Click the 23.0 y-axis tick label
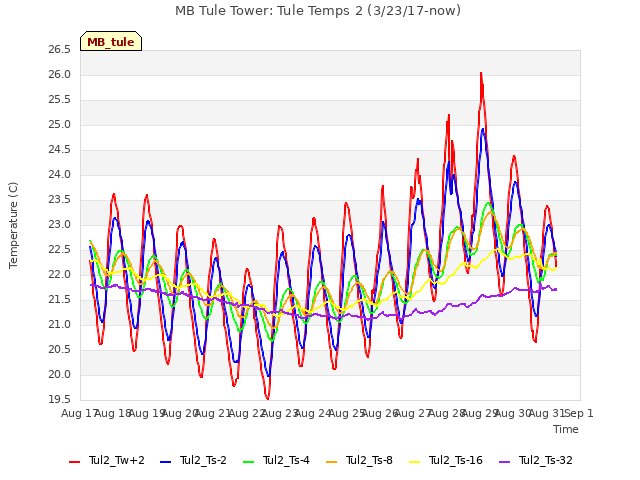The width and height of the screenshot is (640, 480). coord(60,224)
